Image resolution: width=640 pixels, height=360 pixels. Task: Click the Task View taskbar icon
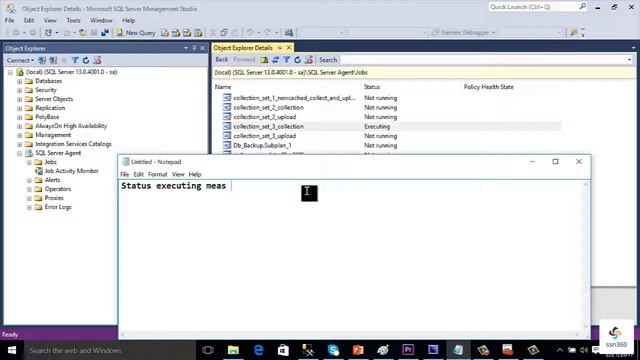[208, 350]
